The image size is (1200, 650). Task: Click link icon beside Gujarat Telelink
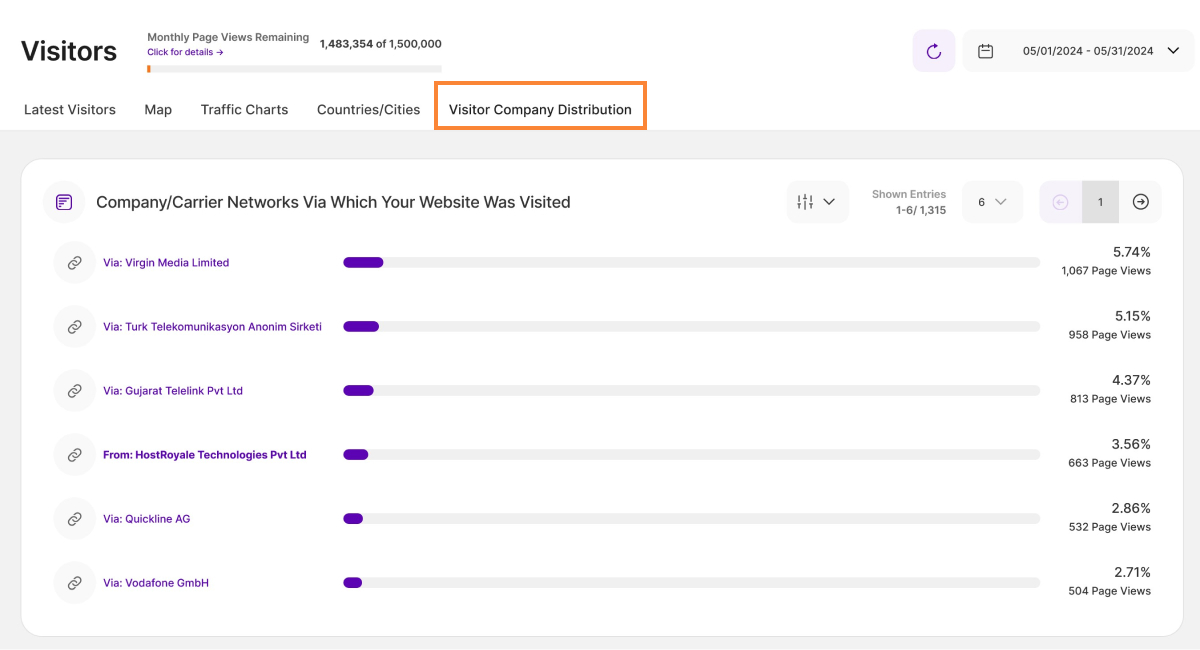pos(74,391)
